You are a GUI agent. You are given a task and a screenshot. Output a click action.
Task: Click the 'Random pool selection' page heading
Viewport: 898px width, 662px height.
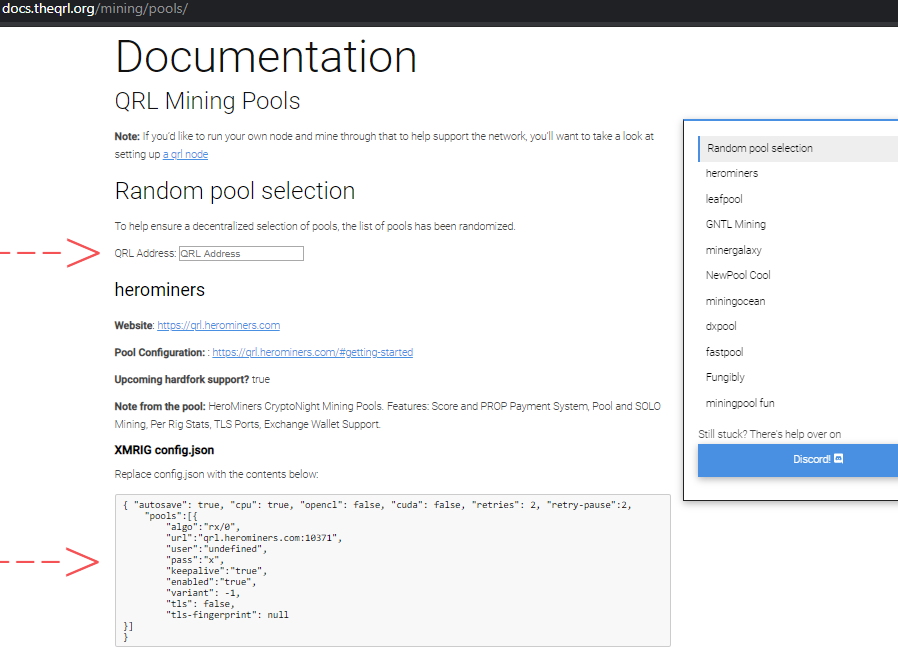click(x=235, y=191)
